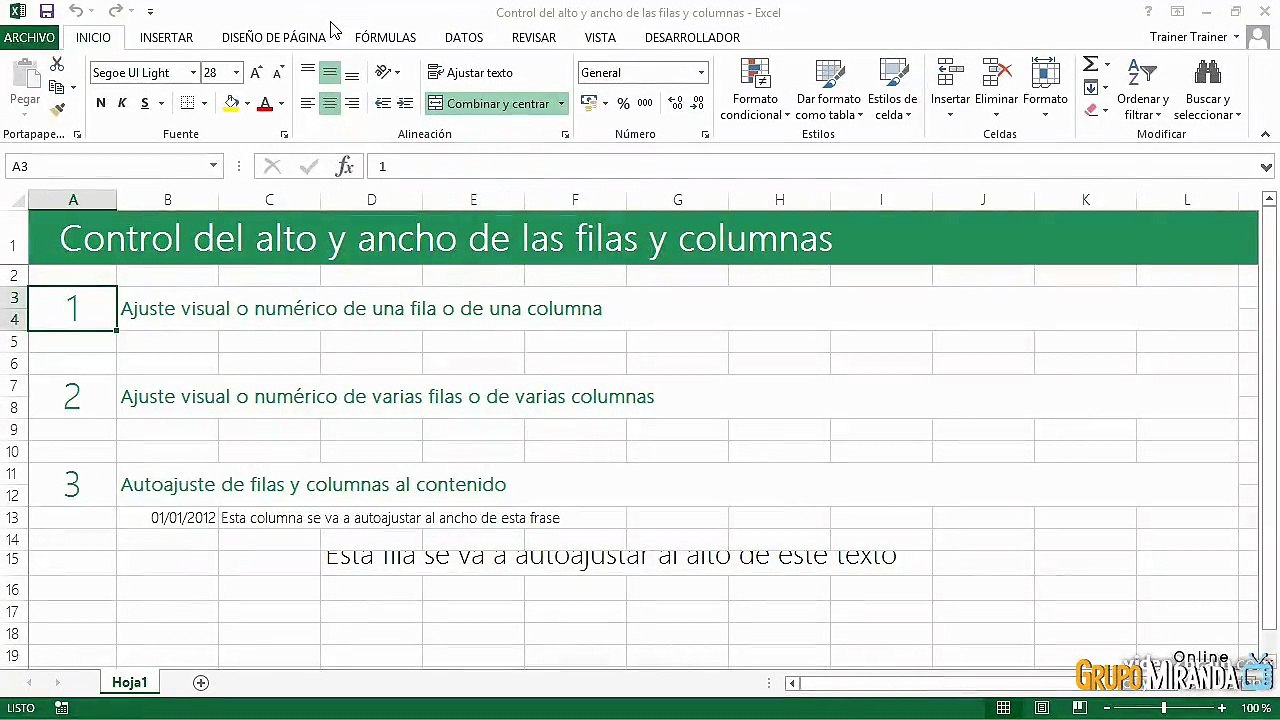Image resolution: width=1280 pixels, height=720 pixels.
Task: Click the AutoSum sigma icon
Action: pos(1091,64)
